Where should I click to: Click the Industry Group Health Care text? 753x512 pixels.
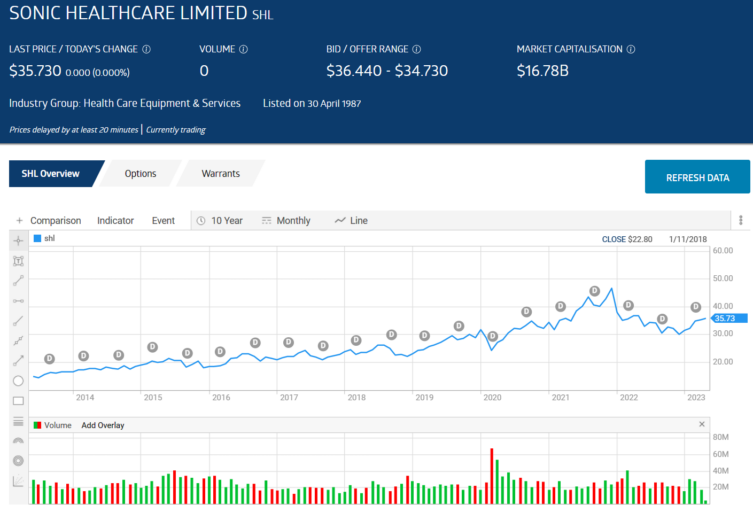125,103
